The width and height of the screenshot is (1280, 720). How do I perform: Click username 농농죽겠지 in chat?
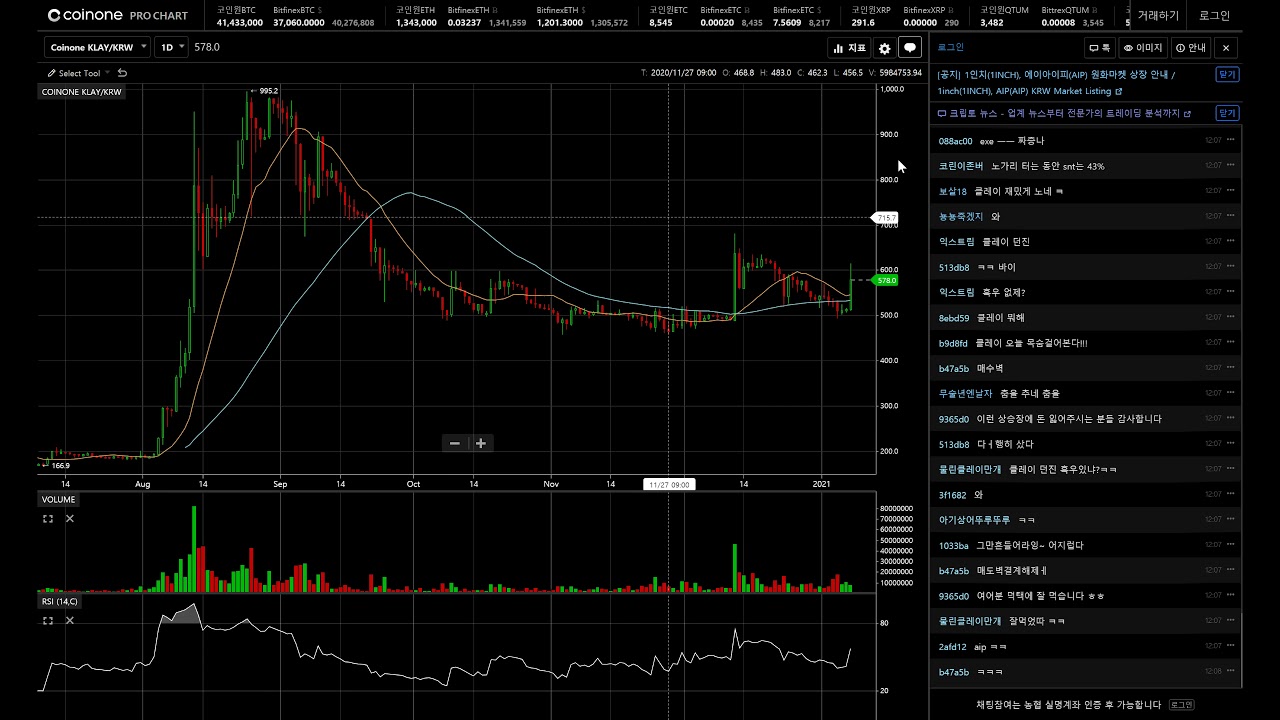(x=960, y=216)
